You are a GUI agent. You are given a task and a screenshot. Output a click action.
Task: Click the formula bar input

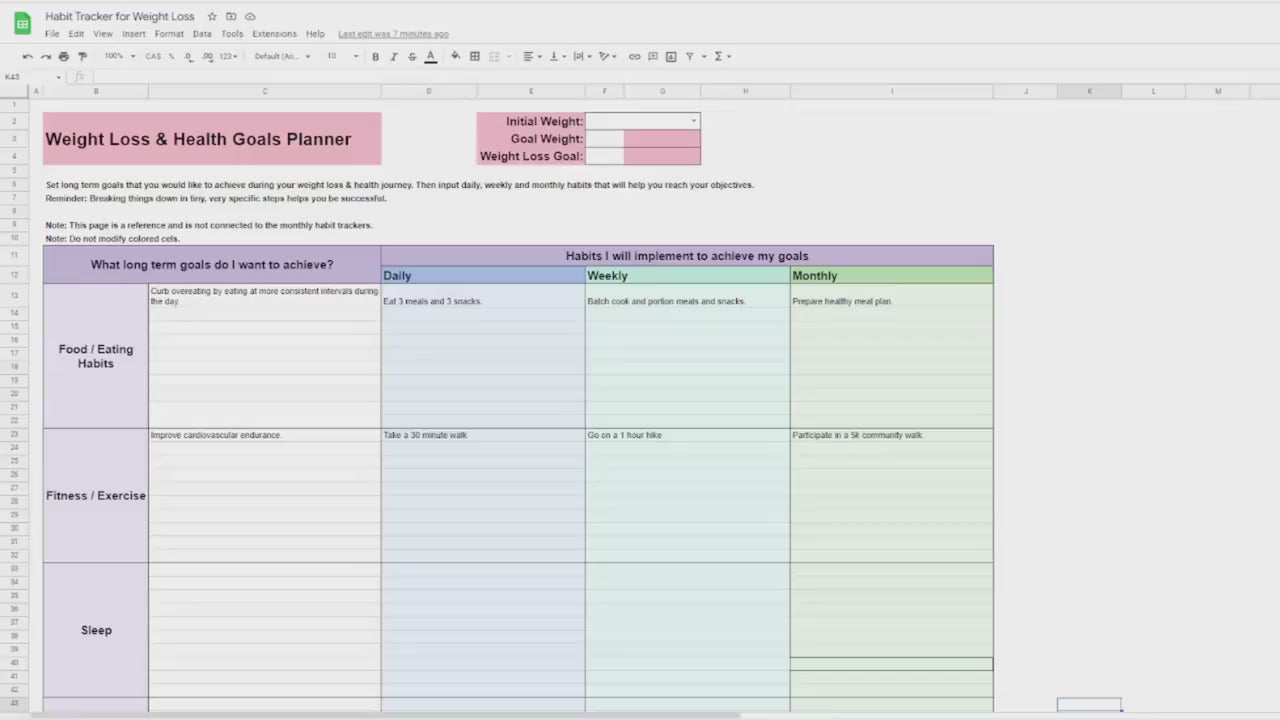click(x=600, y=77)
